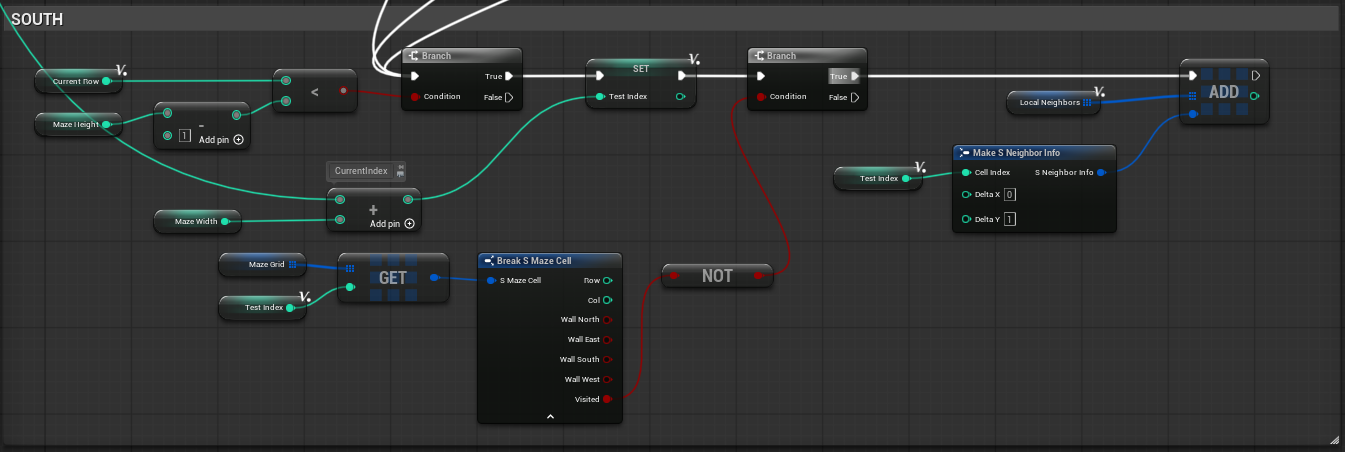Click the Maze Height variable node

pyautogui.click(x=79, y=125)
